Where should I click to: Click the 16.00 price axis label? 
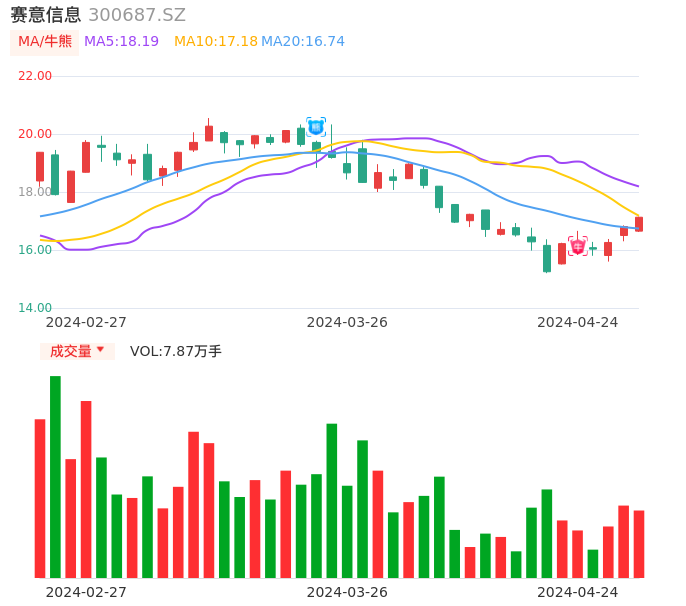click(x=35, y=250)
